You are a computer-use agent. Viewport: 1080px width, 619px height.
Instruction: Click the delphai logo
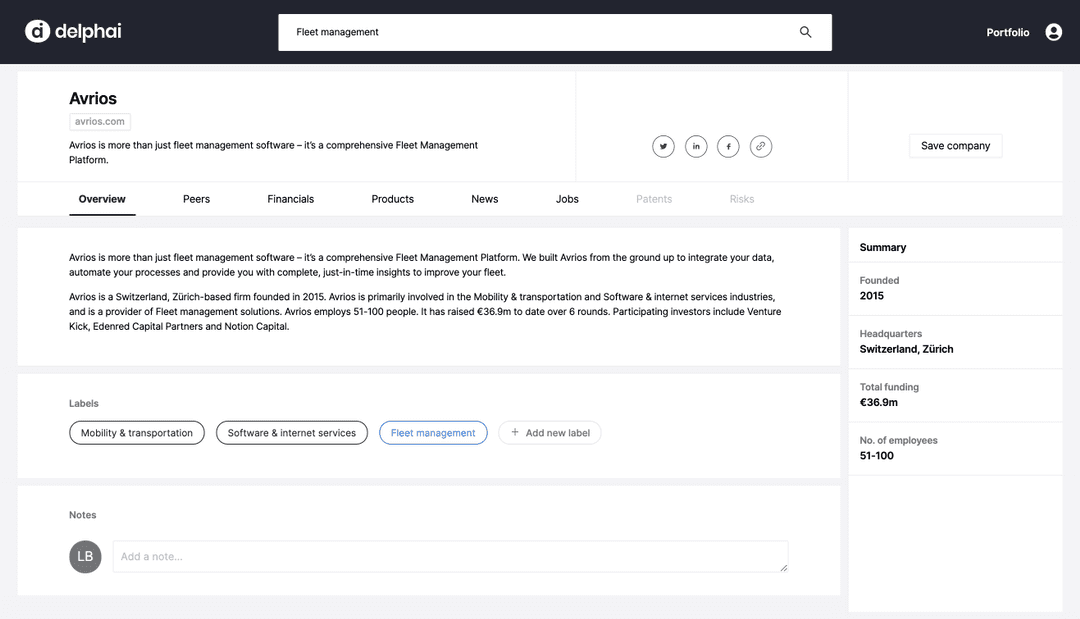pos(73,32)
